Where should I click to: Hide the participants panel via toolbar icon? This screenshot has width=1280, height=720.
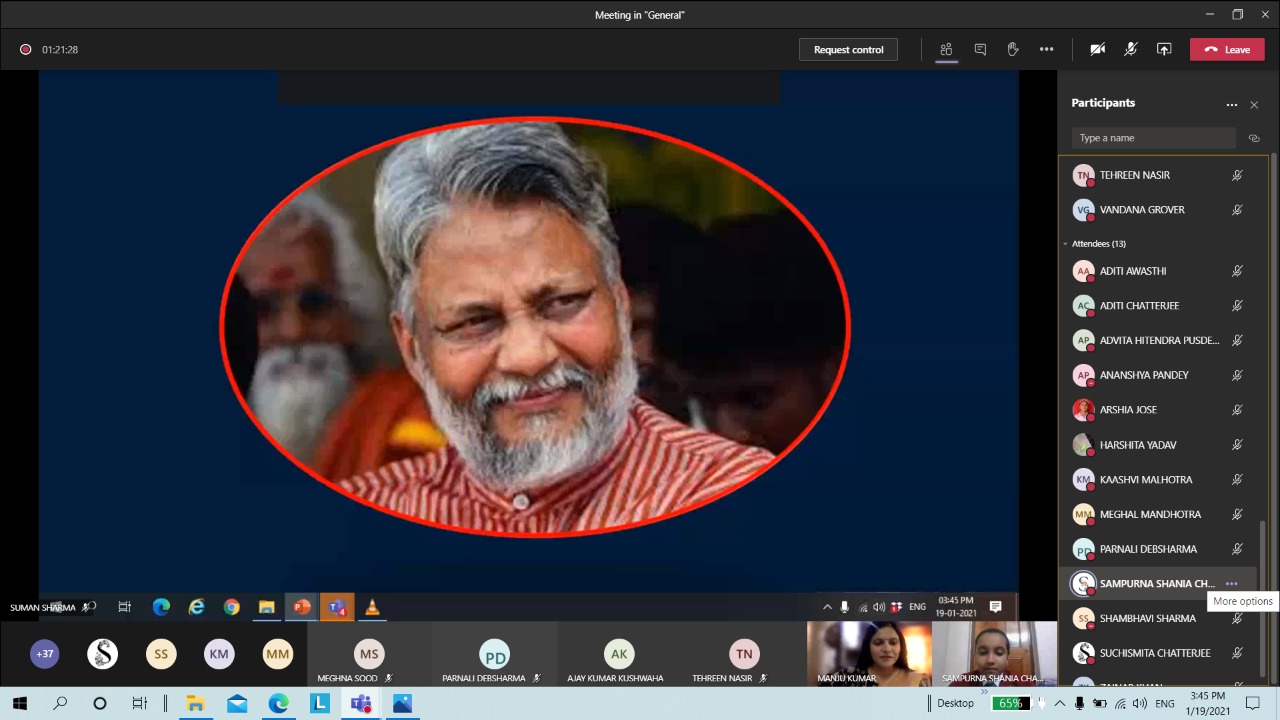946,49
